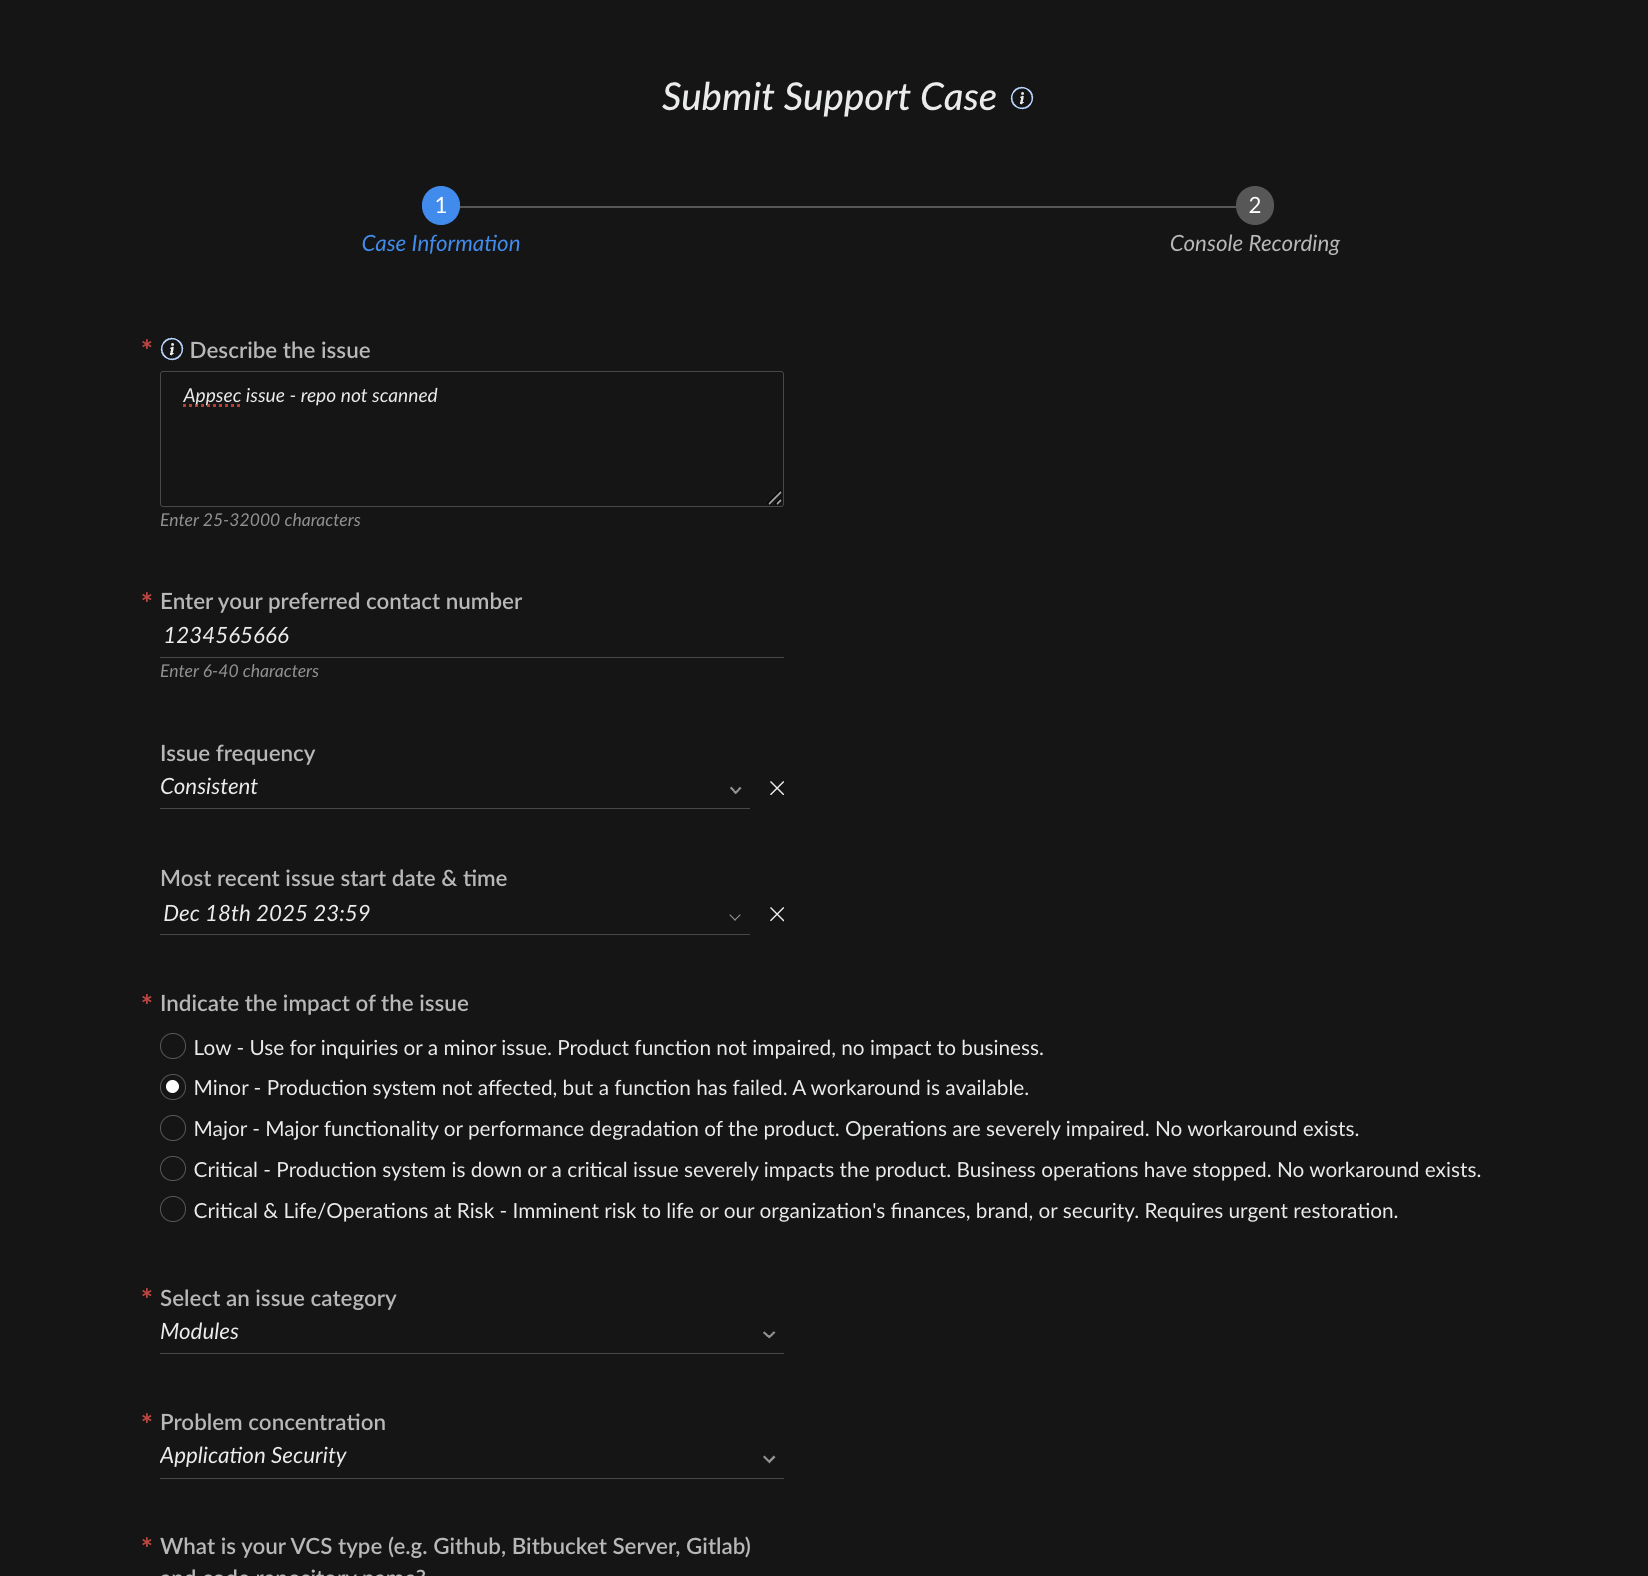
Task: Go to Case Information step
Action: click(440, 244)
